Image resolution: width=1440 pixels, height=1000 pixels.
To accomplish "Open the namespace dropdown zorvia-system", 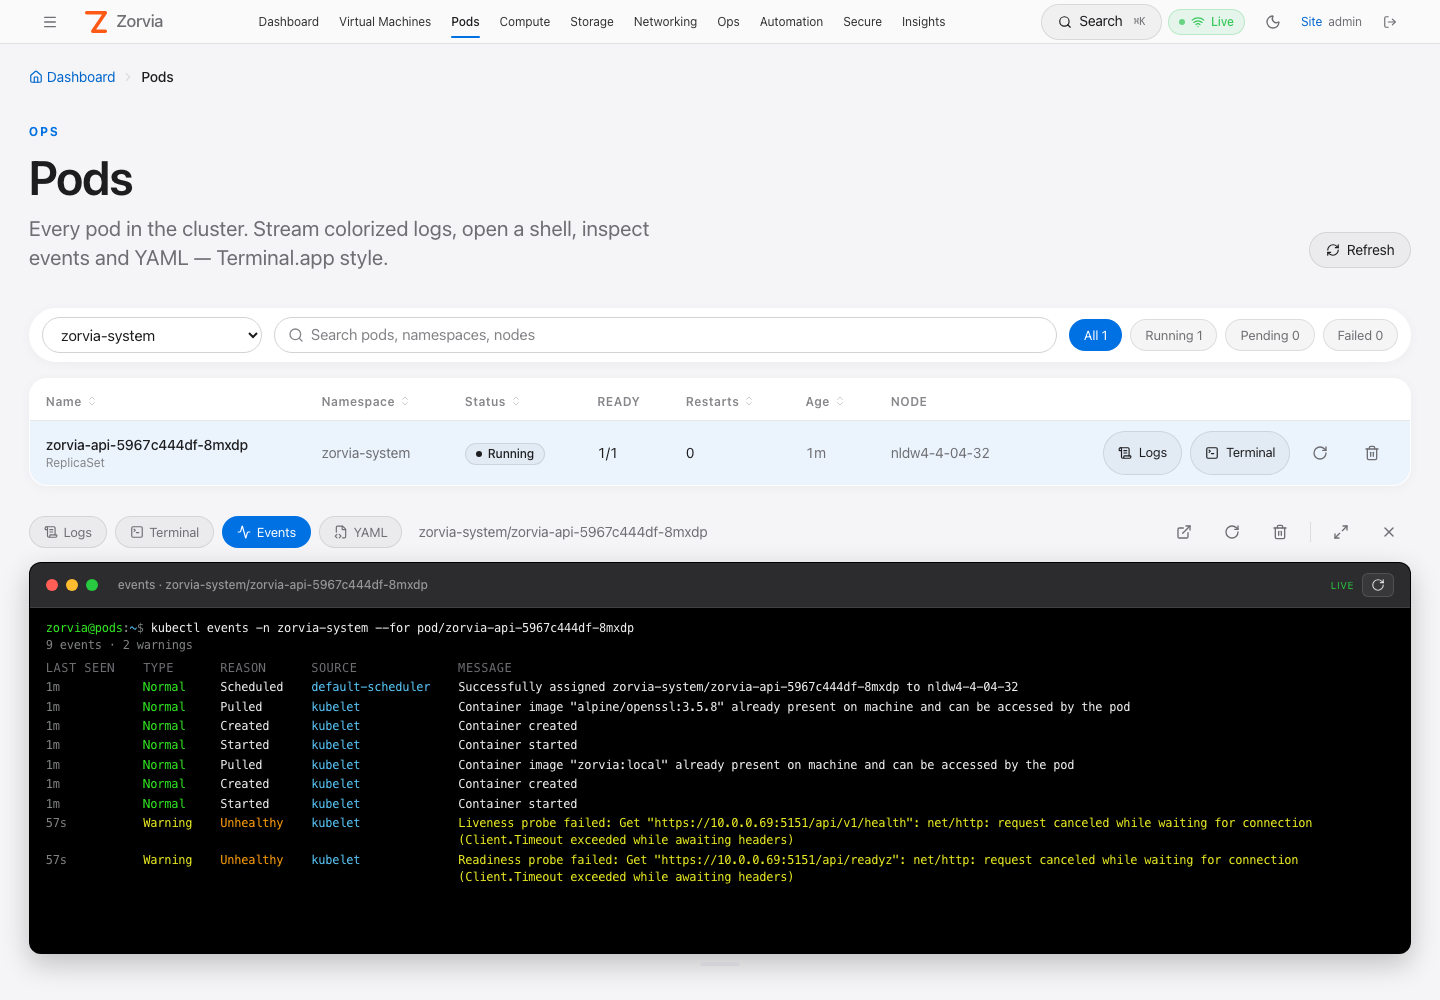I will pyautogui.click(x=152, y=335).
